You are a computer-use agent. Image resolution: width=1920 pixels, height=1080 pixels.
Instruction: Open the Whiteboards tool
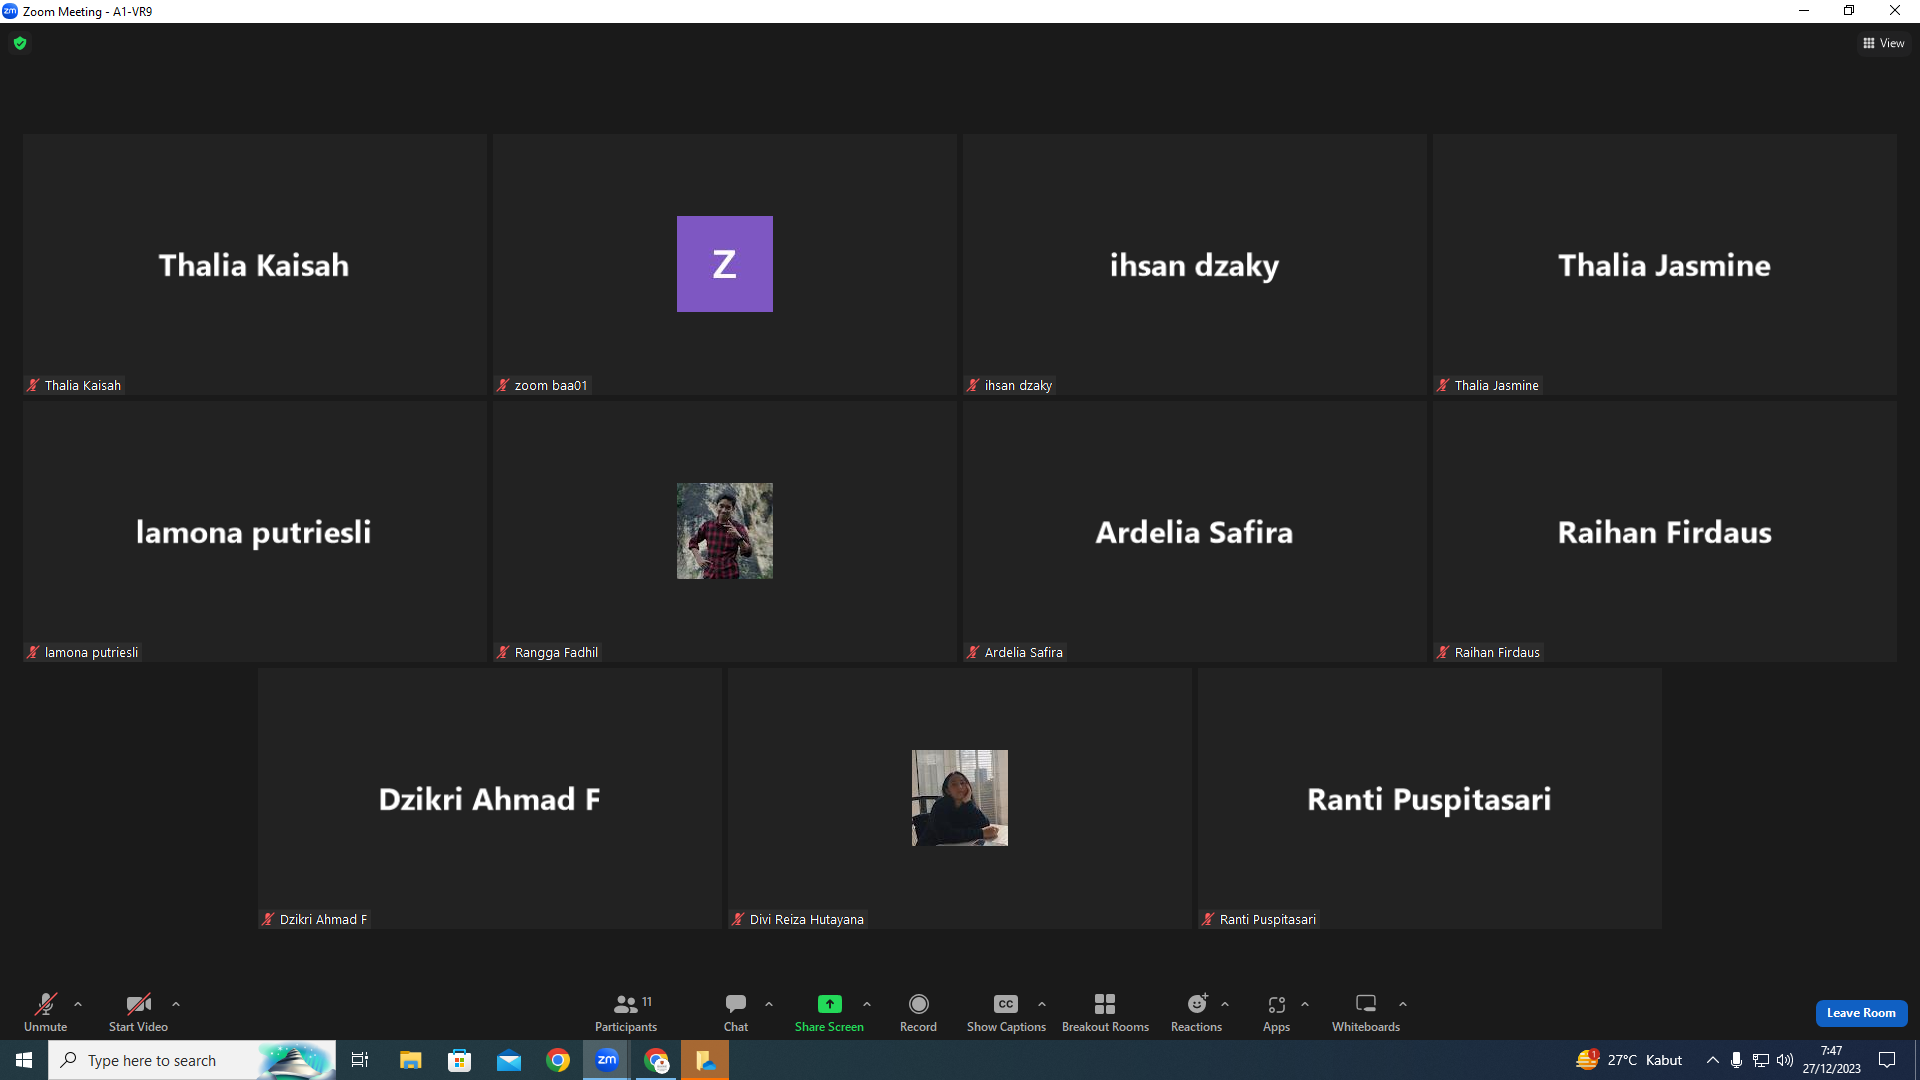pyautogui.click(x=1366, y=1012)
